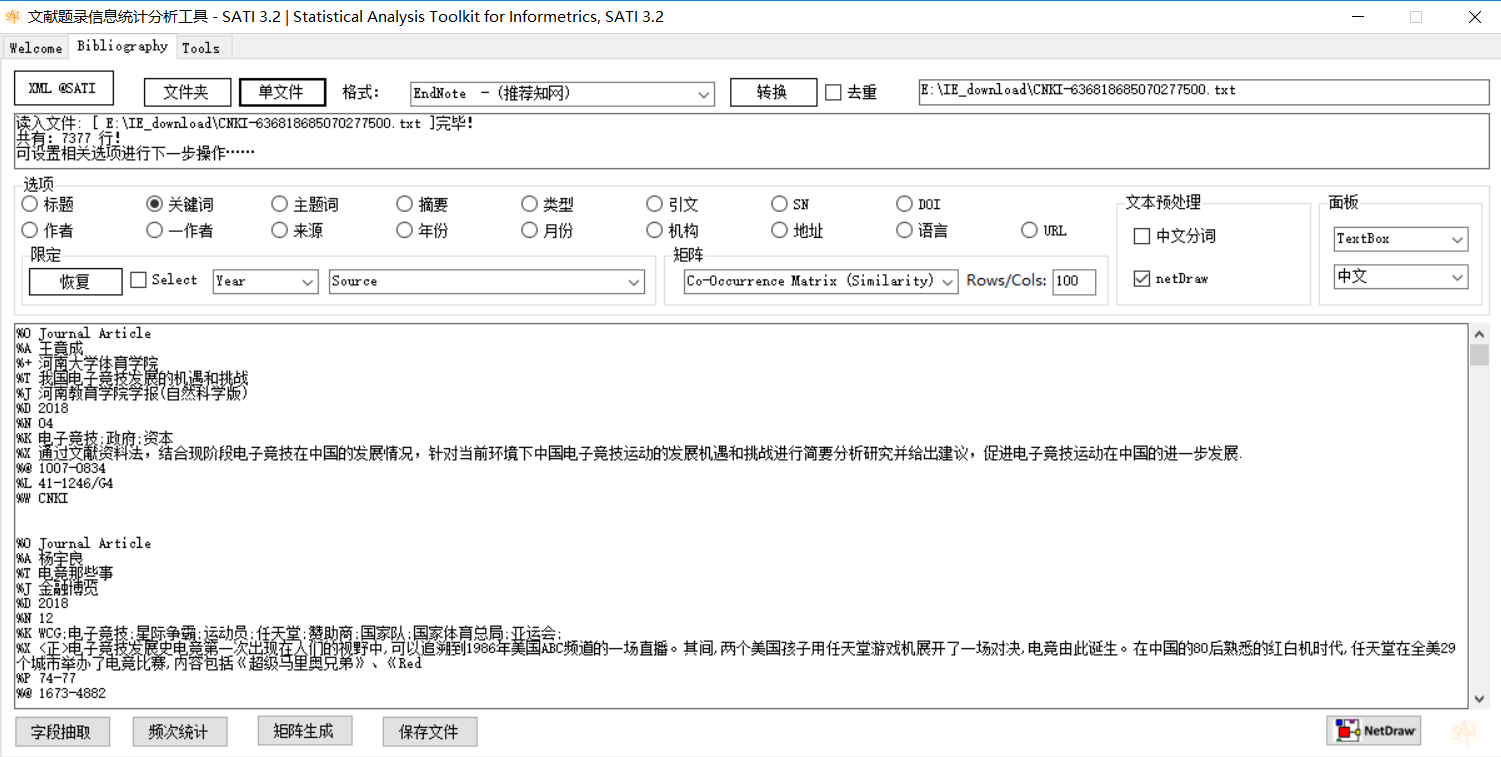Open the 中文 language dropdown

pyautogui.click(x=1401, y=276)
